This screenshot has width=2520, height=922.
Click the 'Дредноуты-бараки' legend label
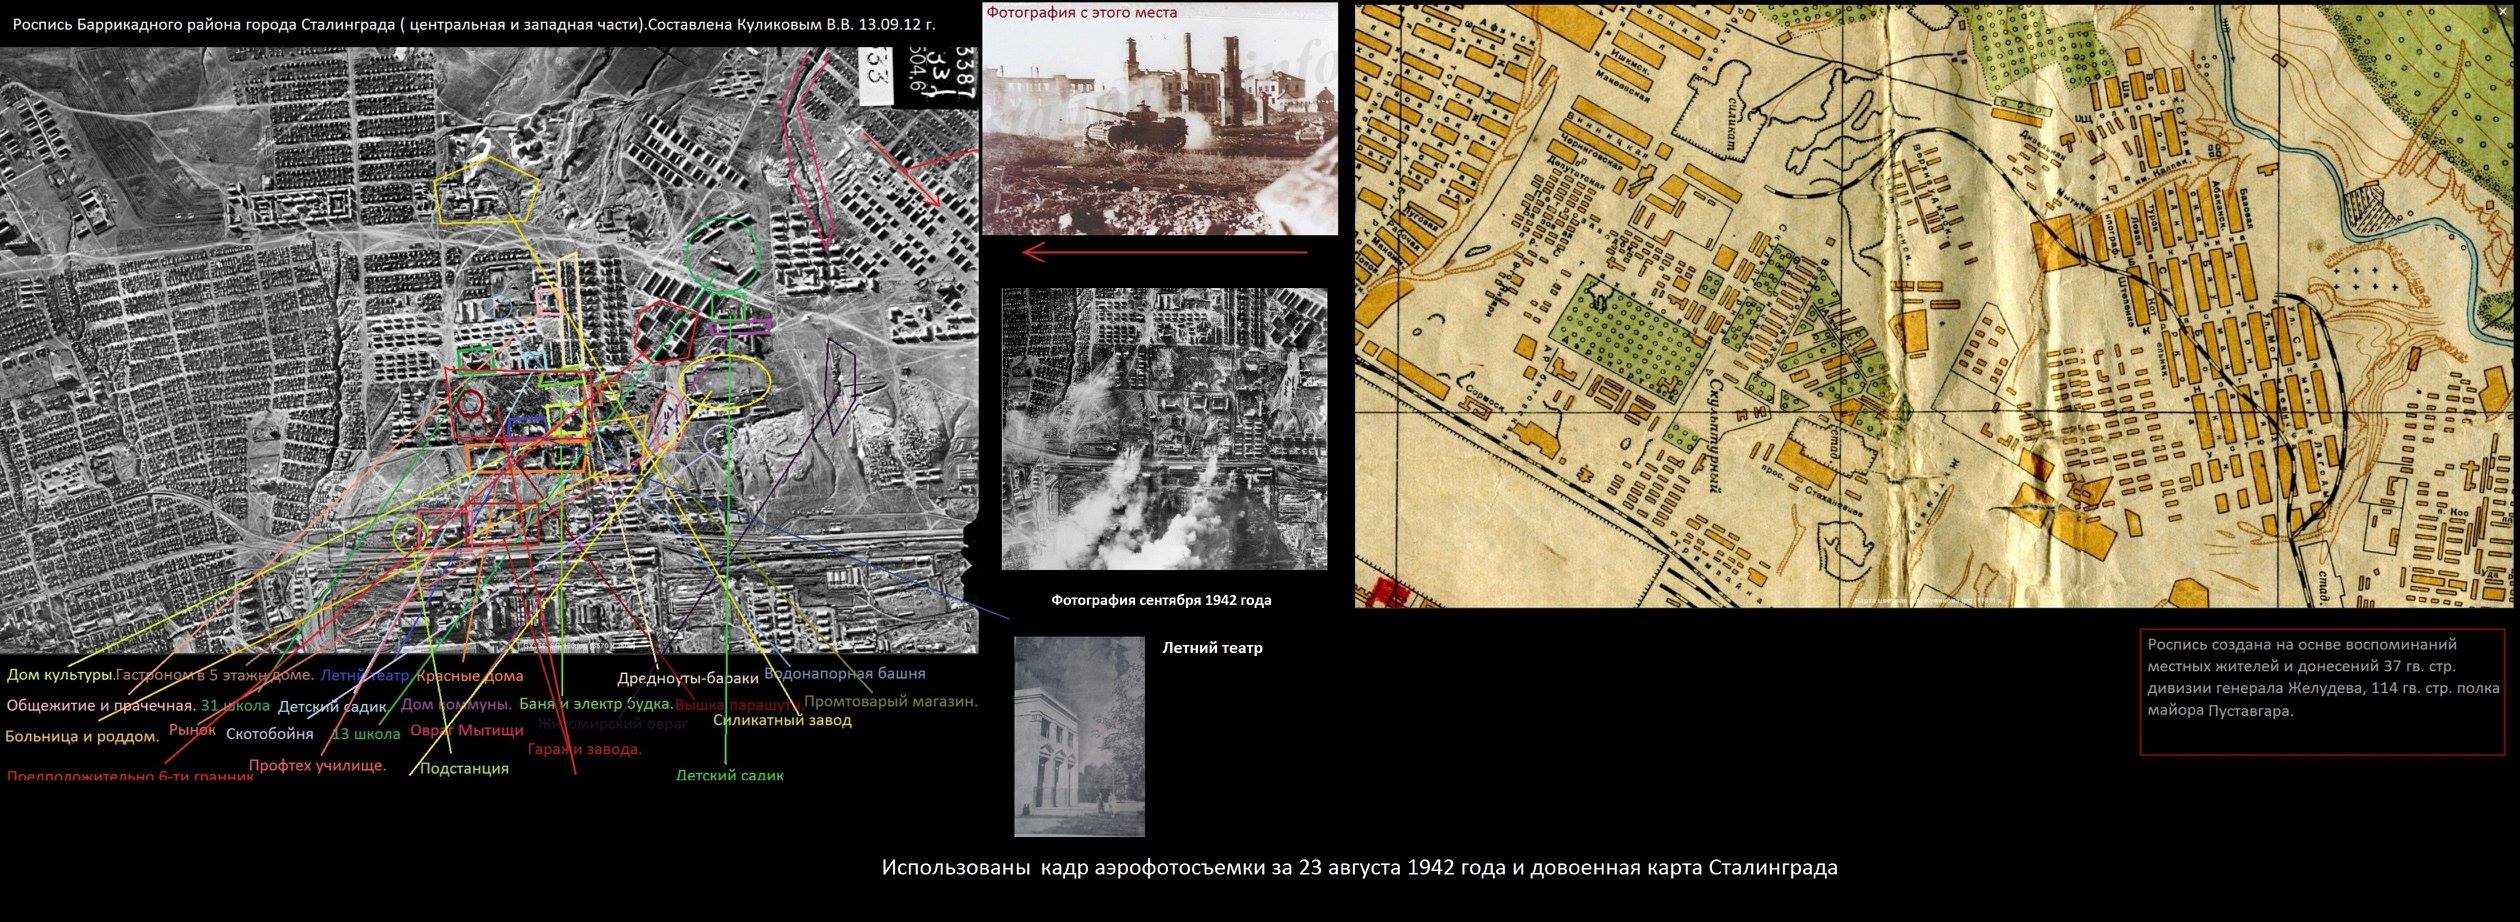[688, 678]
